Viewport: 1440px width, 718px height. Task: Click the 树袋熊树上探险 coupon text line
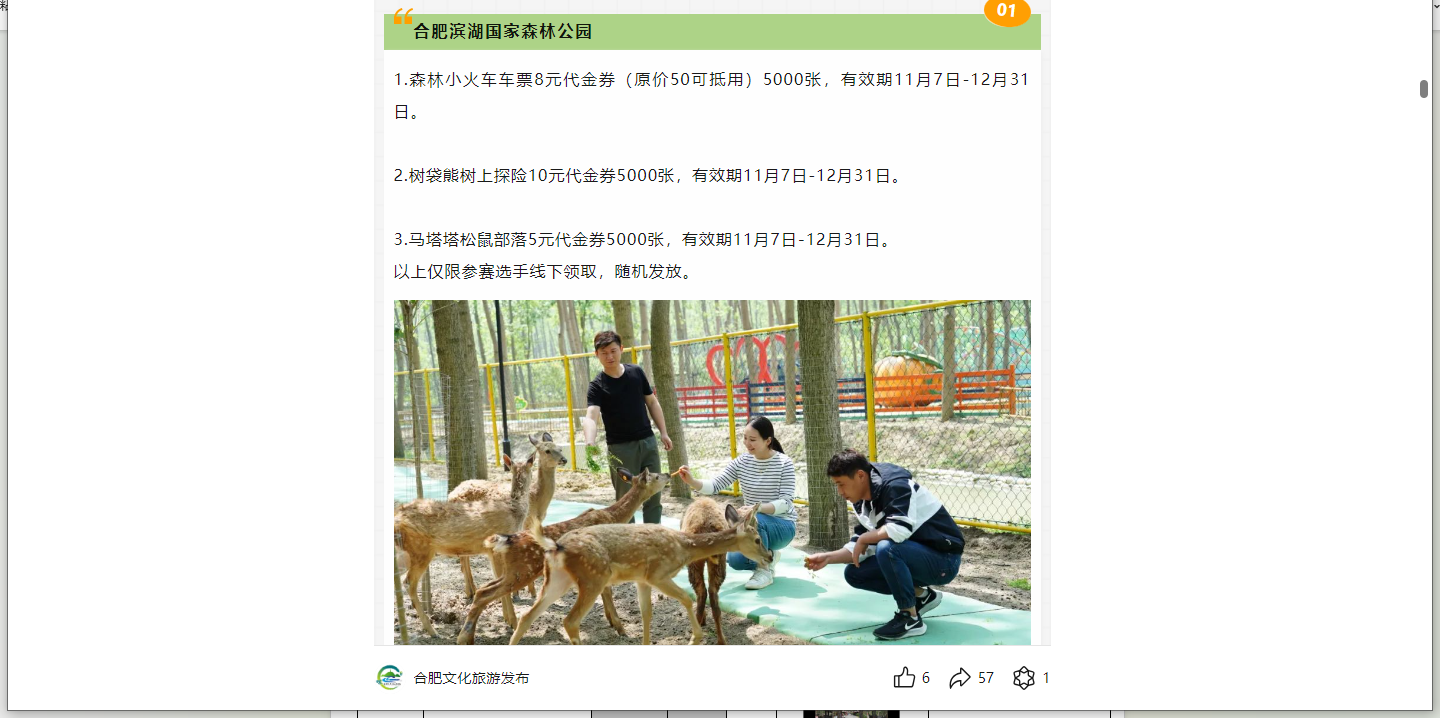pyautogui.click(x=649, y=176)
